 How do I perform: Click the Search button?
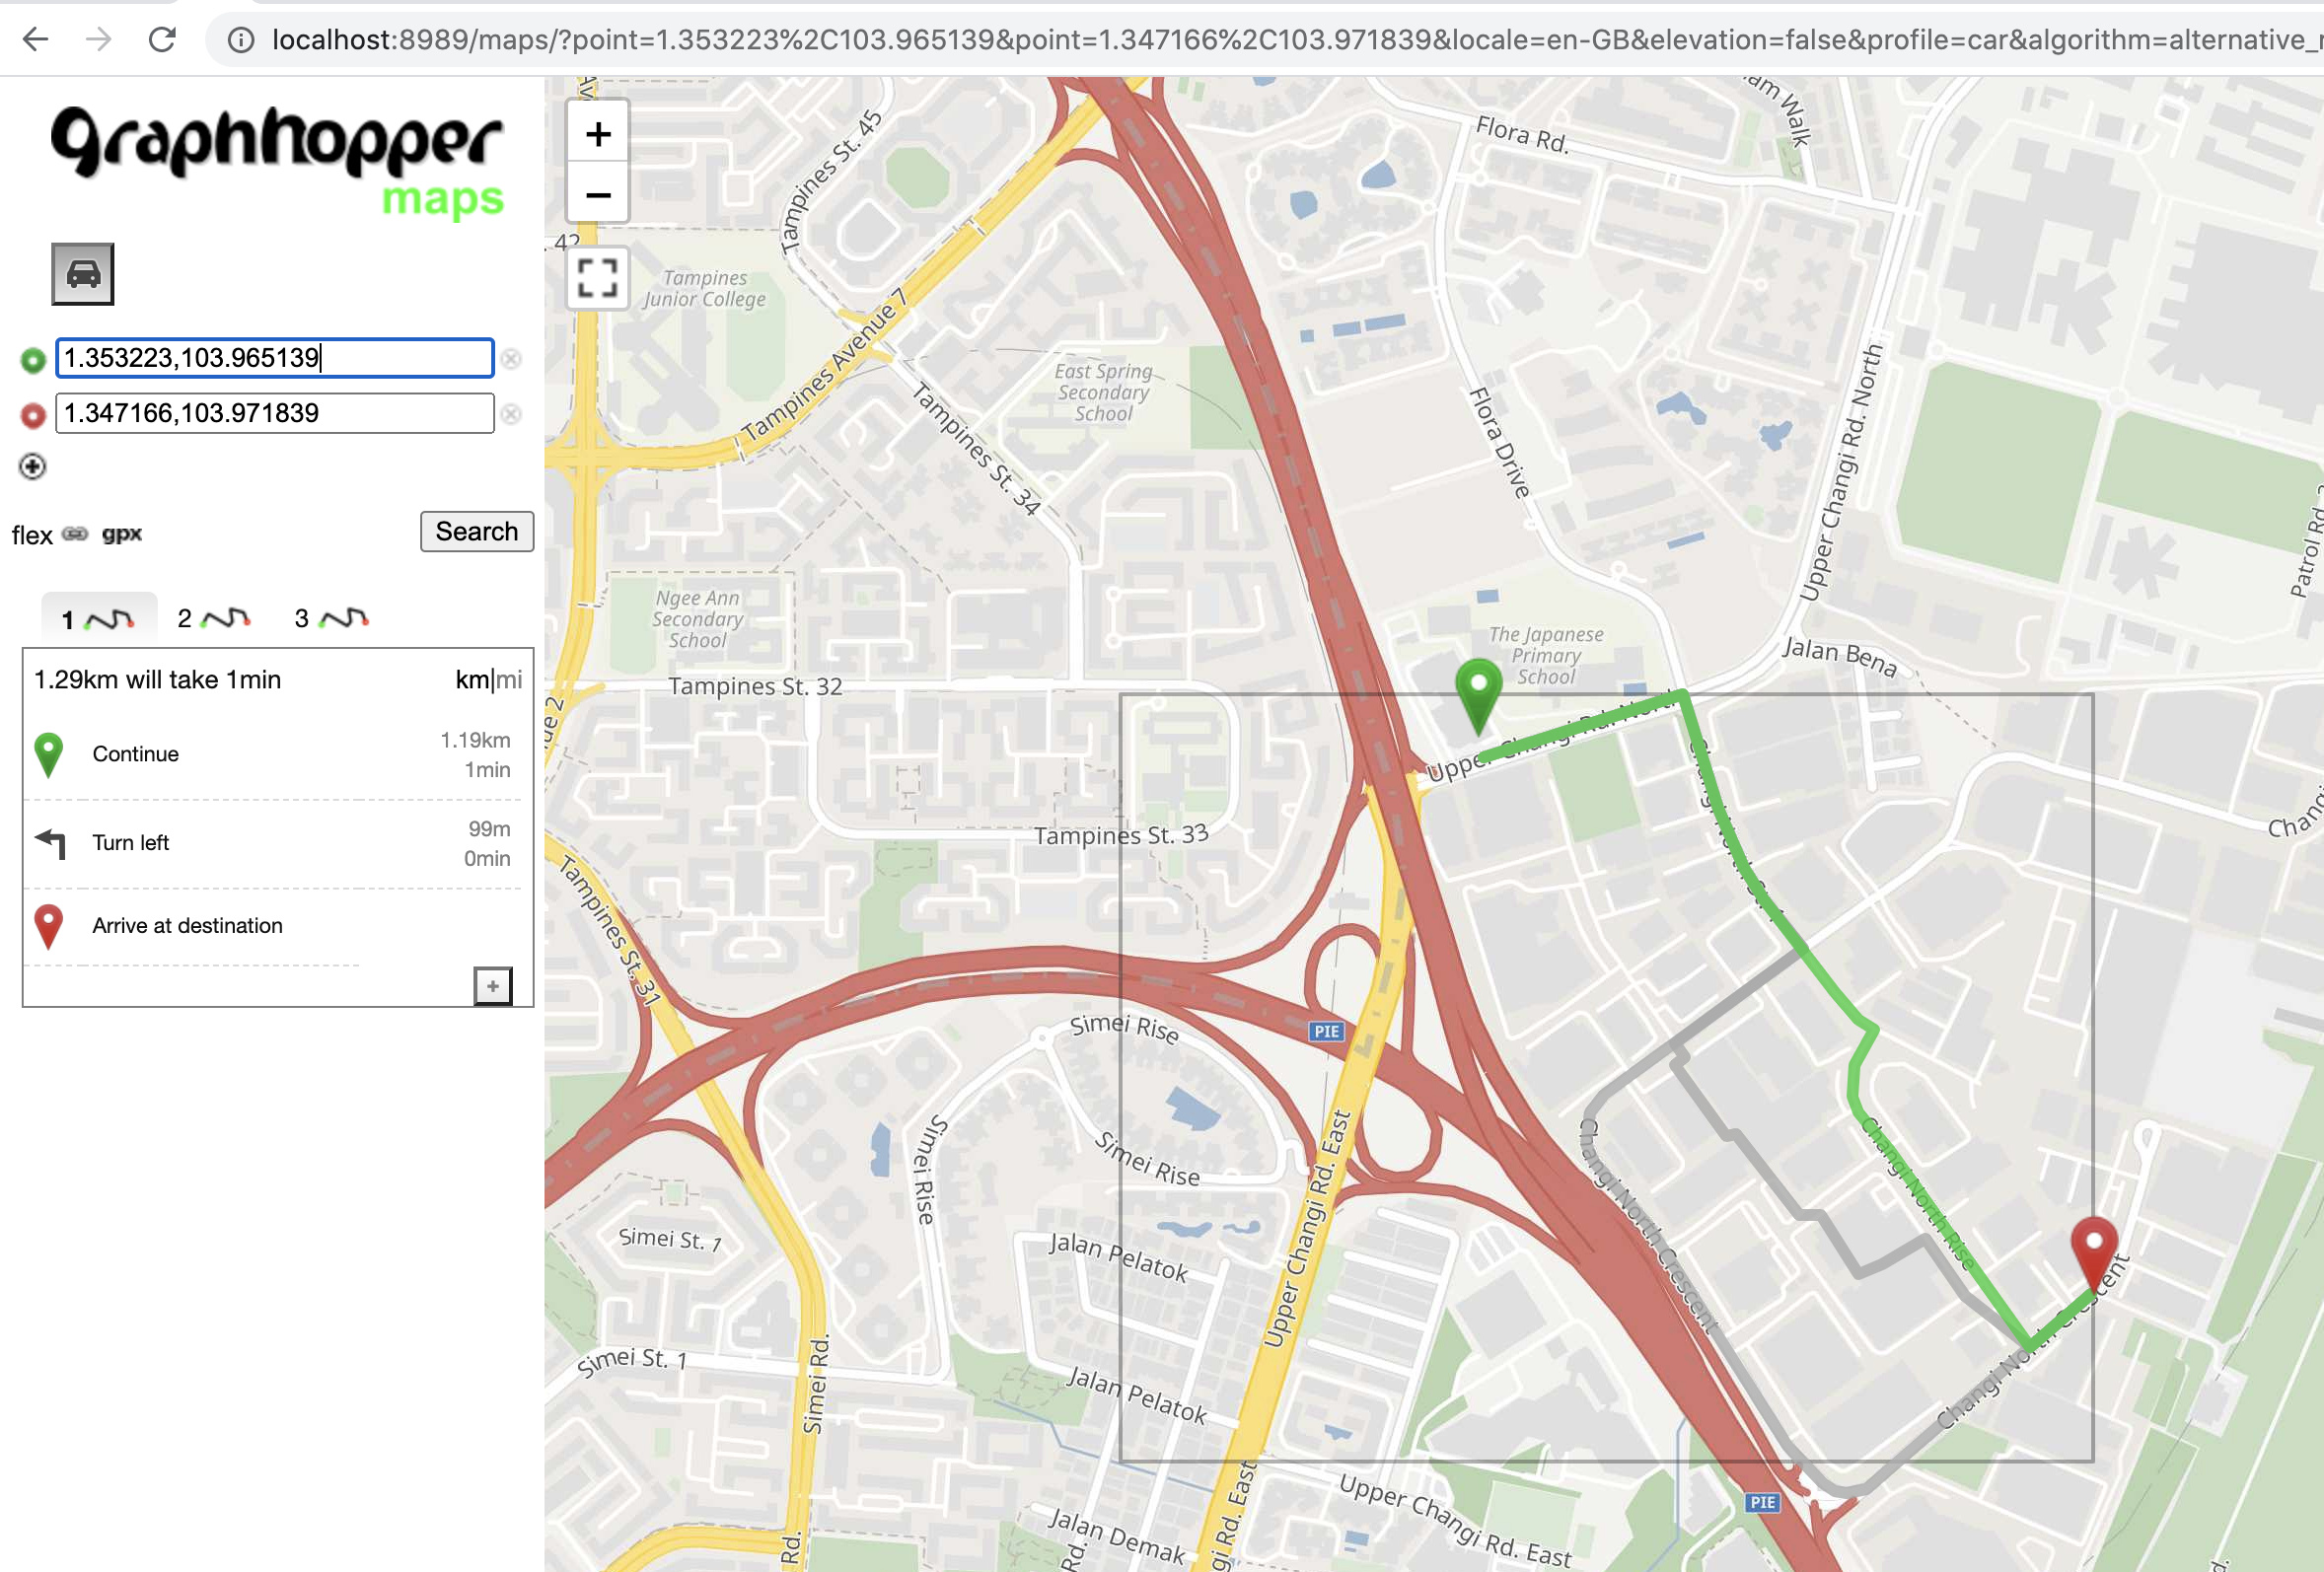click(477, 531)
